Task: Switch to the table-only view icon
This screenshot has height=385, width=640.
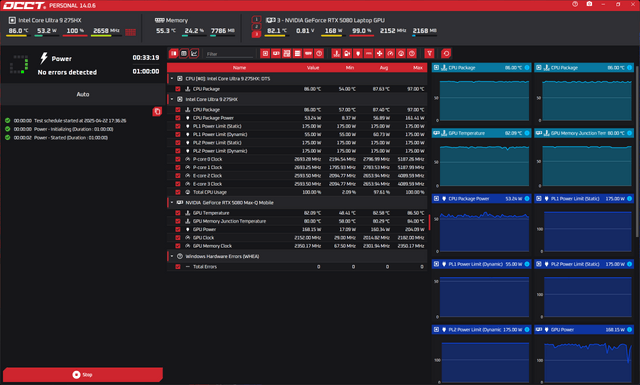Action: [x=184, y=53]
